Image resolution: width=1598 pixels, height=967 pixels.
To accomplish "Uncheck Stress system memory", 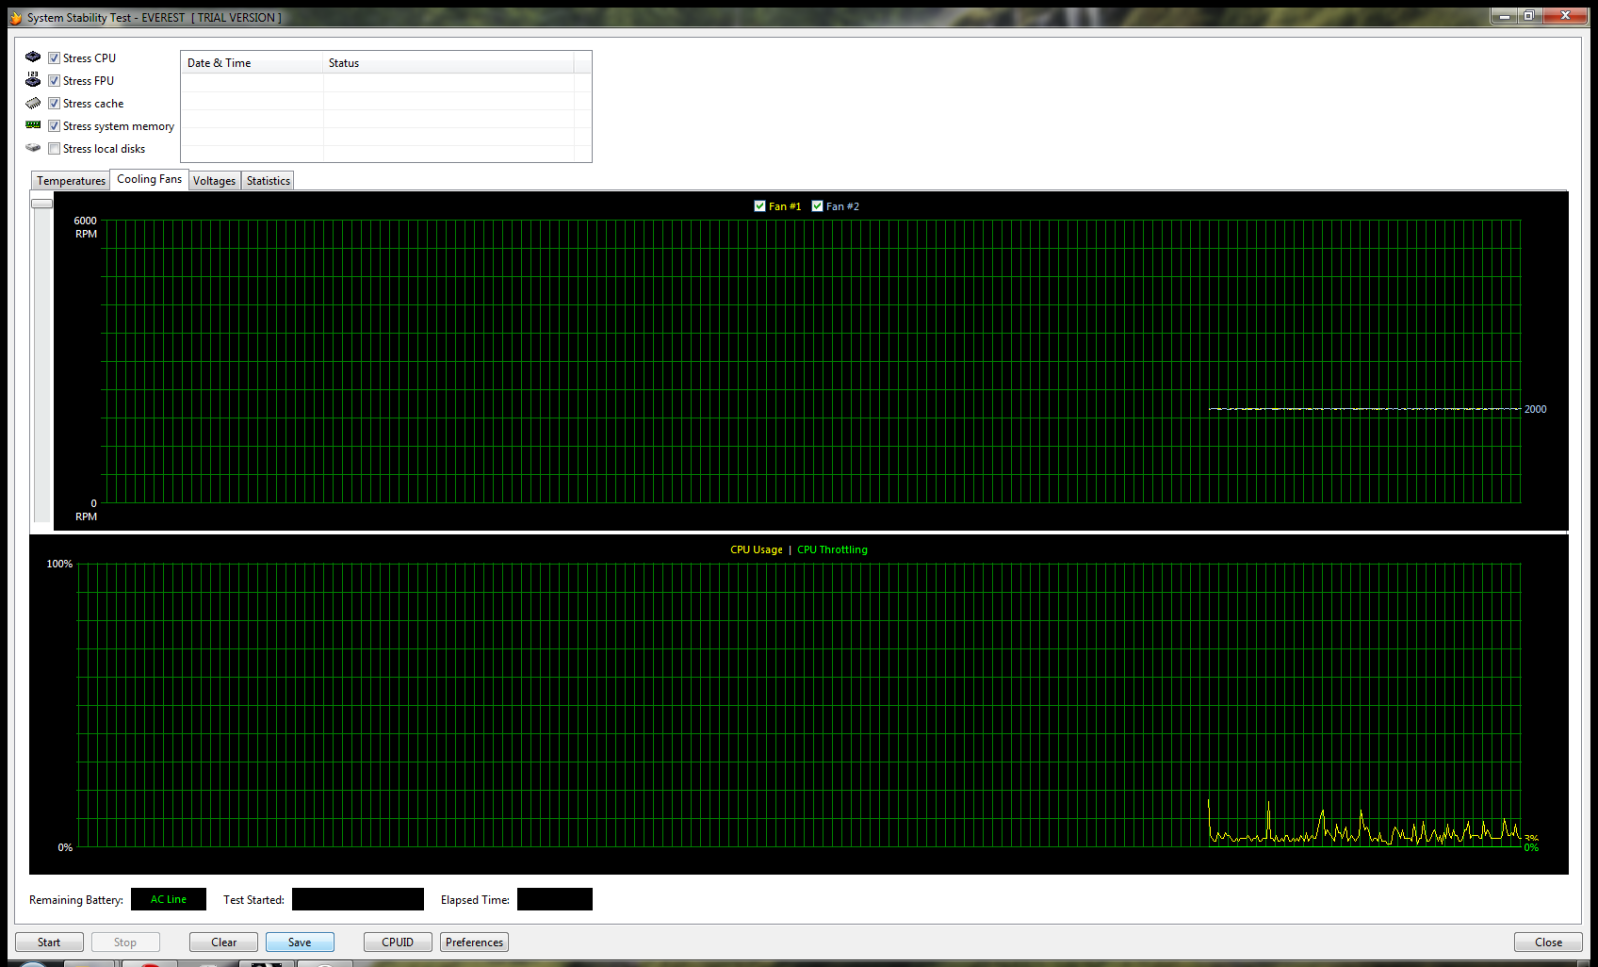I will pyautogui.click(x=54, y=126).
